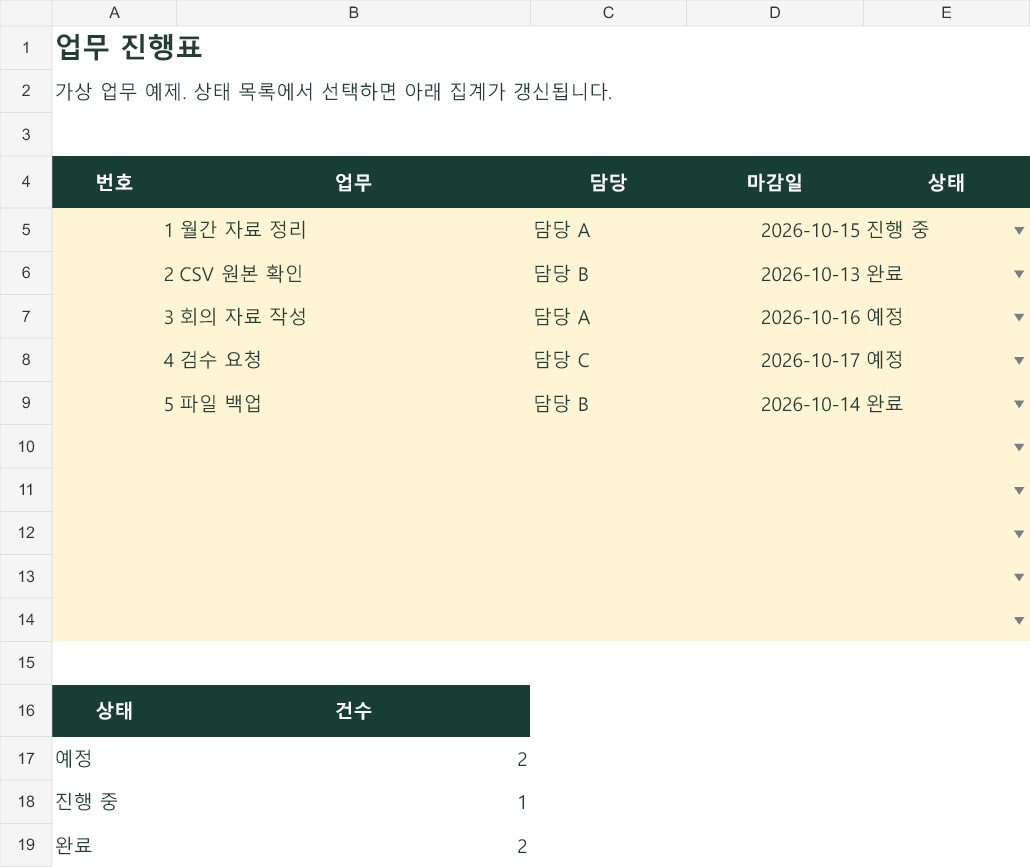Click the 마감일 header cell
1030x867 pixels.
tap(775, 182)
